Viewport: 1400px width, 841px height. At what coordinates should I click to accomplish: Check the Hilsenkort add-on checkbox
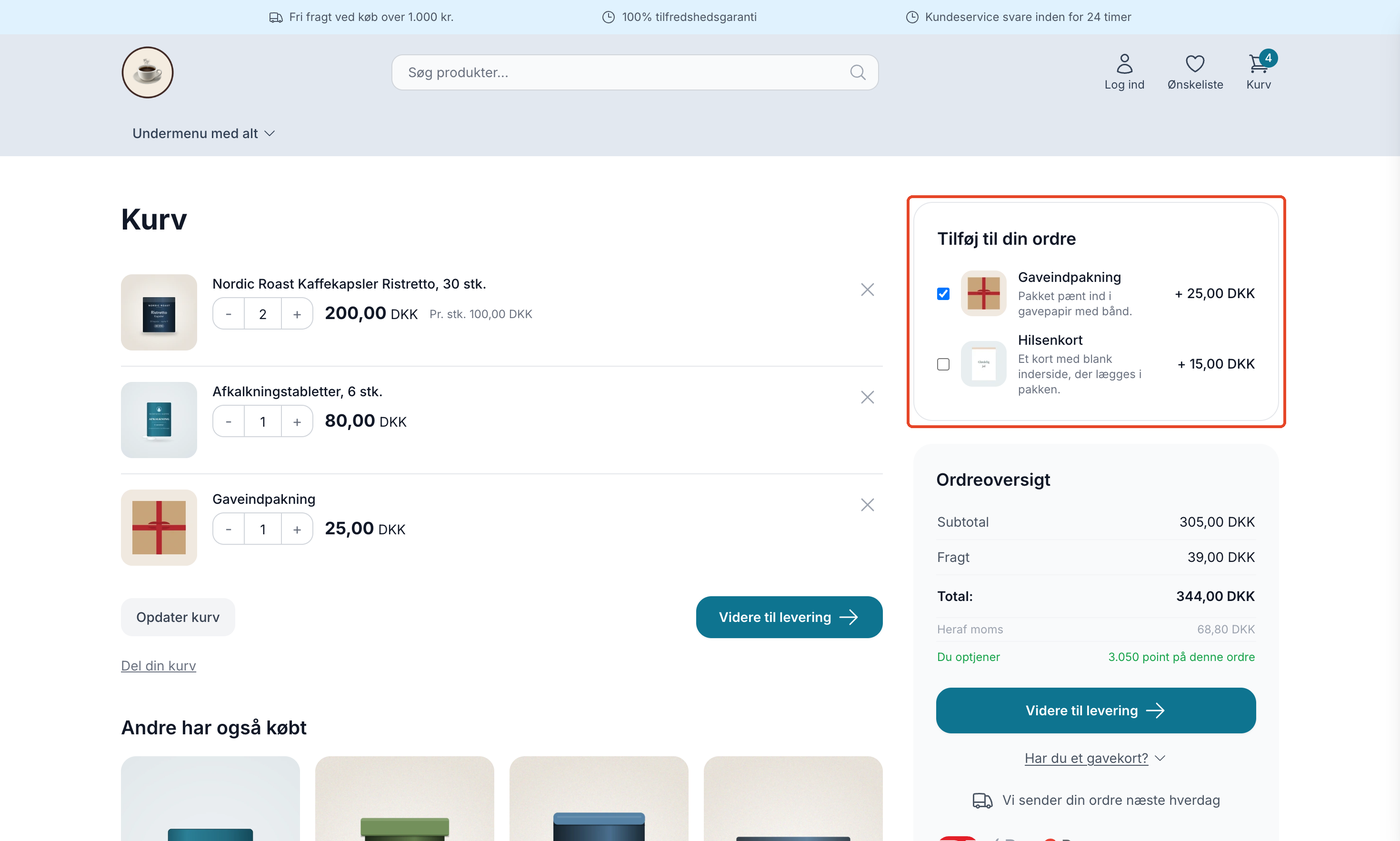pos(943,364)
